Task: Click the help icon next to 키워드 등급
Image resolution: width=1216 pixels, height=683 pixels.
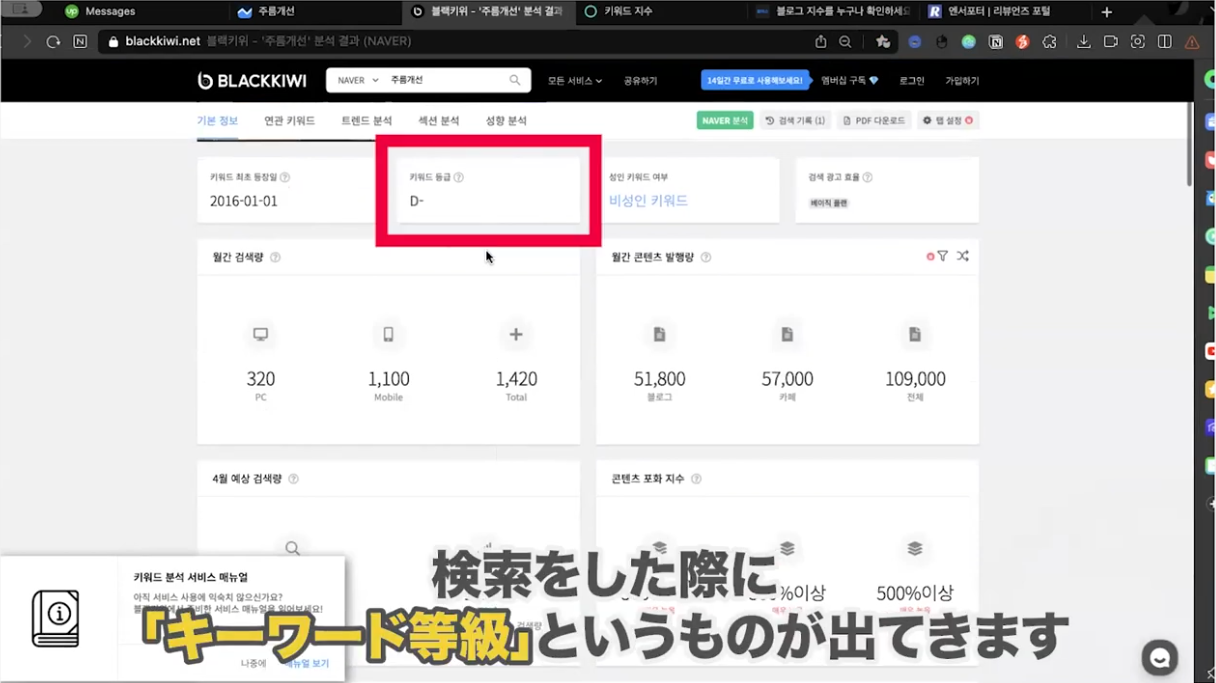Action: pos(459,177)
